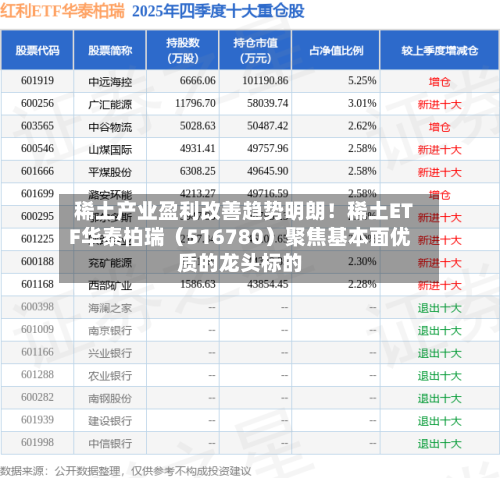Select the share count 11796.70

tap(195, 103)
